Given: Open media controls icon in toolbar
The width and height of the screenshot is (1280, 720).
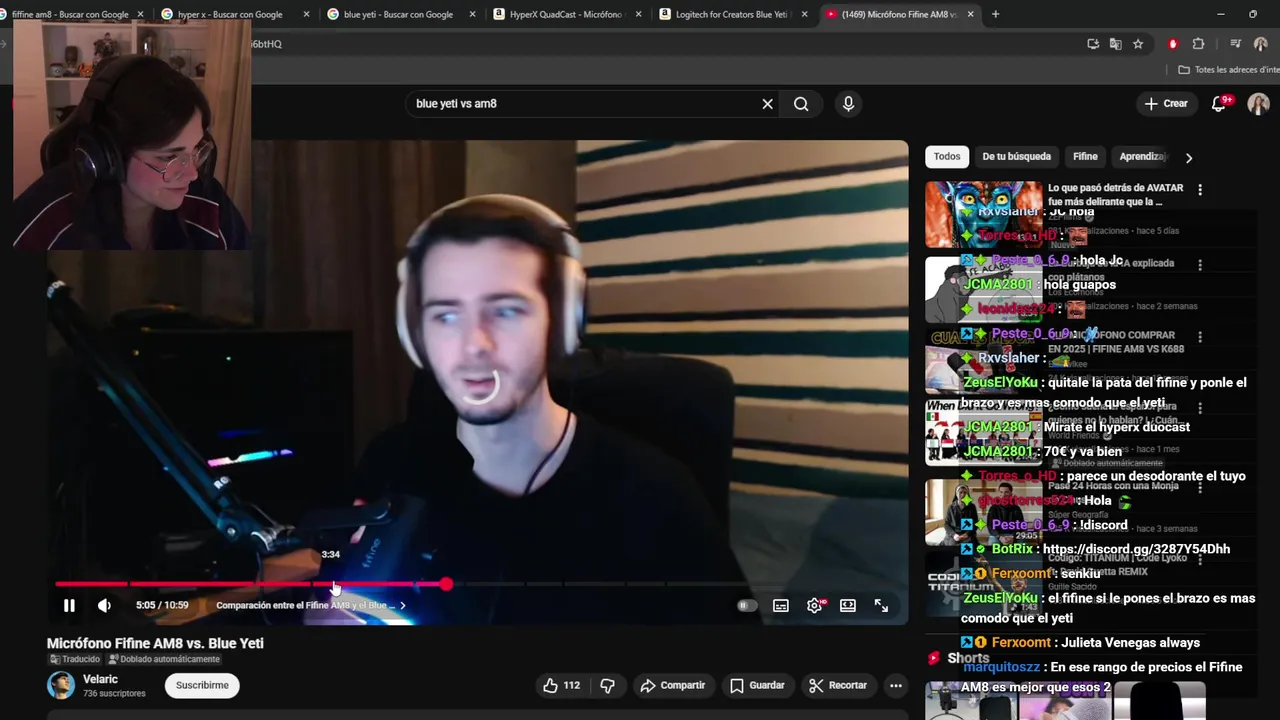Looking at the screenshot, I should click(x=1236, y=44).
